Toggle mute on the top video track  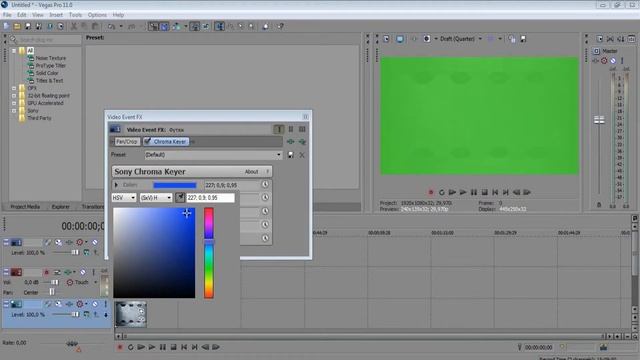tap(95, 242)
